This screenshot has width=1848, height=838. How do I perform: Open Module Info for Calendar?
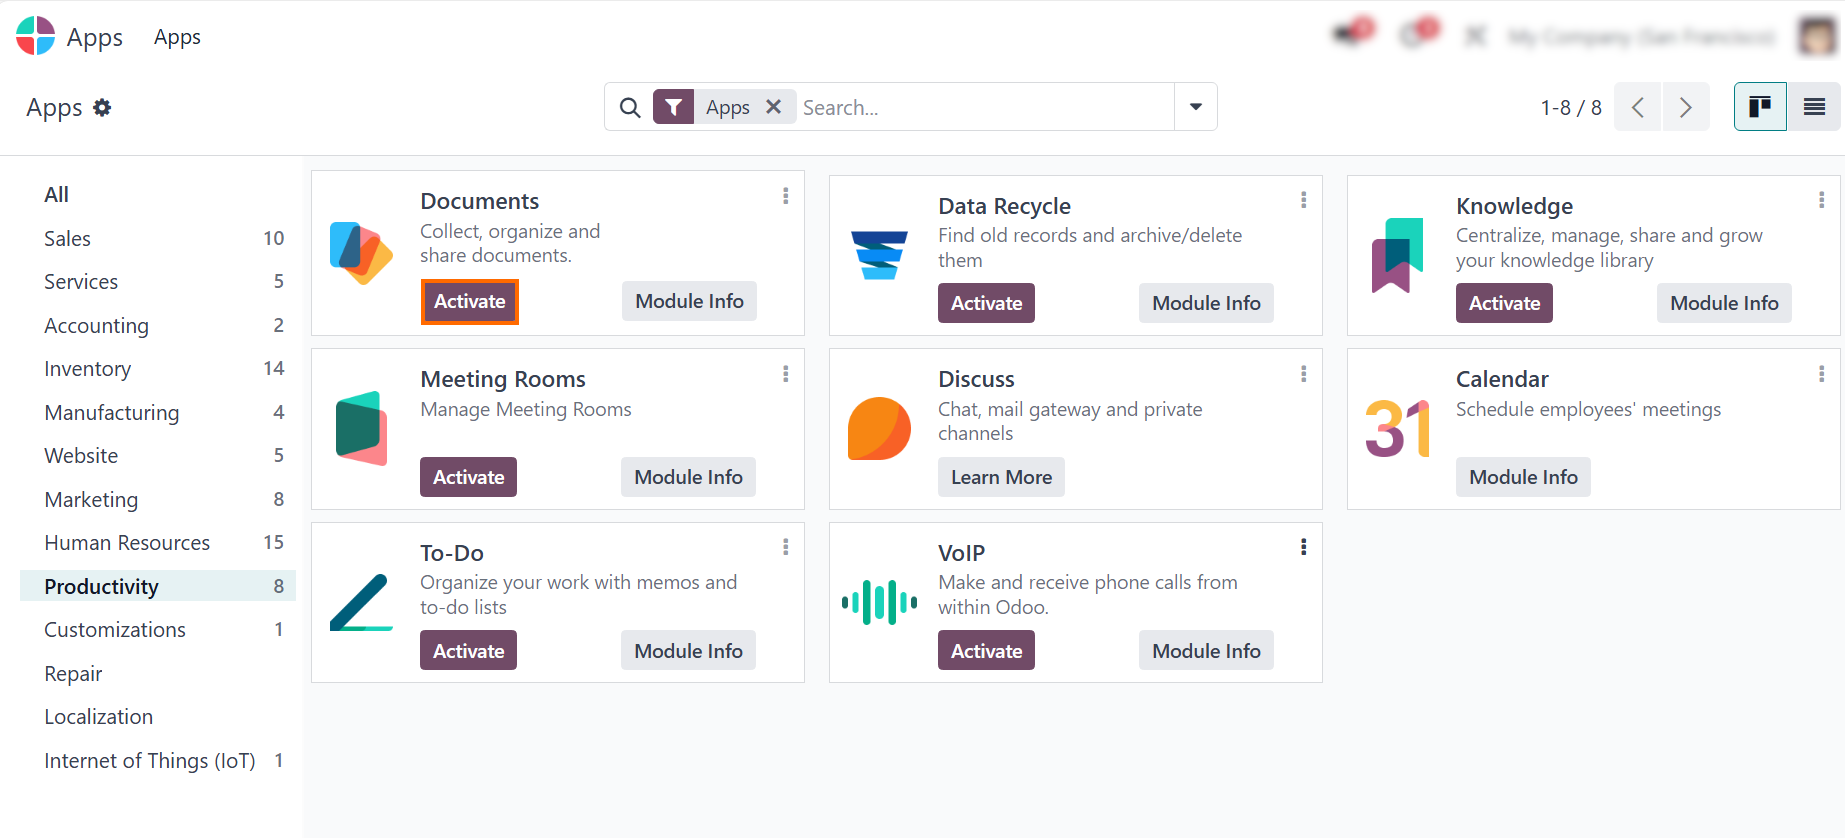[1523, 477]
